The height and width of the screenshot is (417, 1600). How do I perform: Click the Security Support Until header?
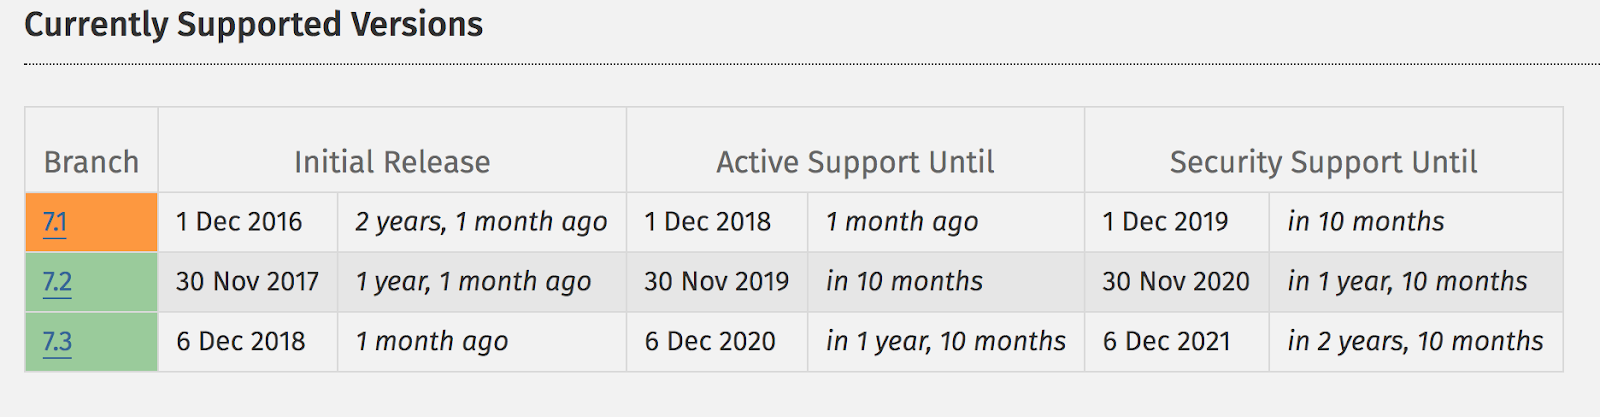1323,162
